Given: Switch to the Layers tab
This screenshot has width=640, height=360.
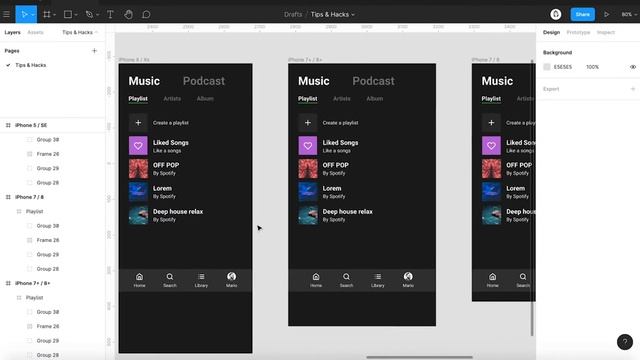Looking at the screenshot, I should pos(12,32).
